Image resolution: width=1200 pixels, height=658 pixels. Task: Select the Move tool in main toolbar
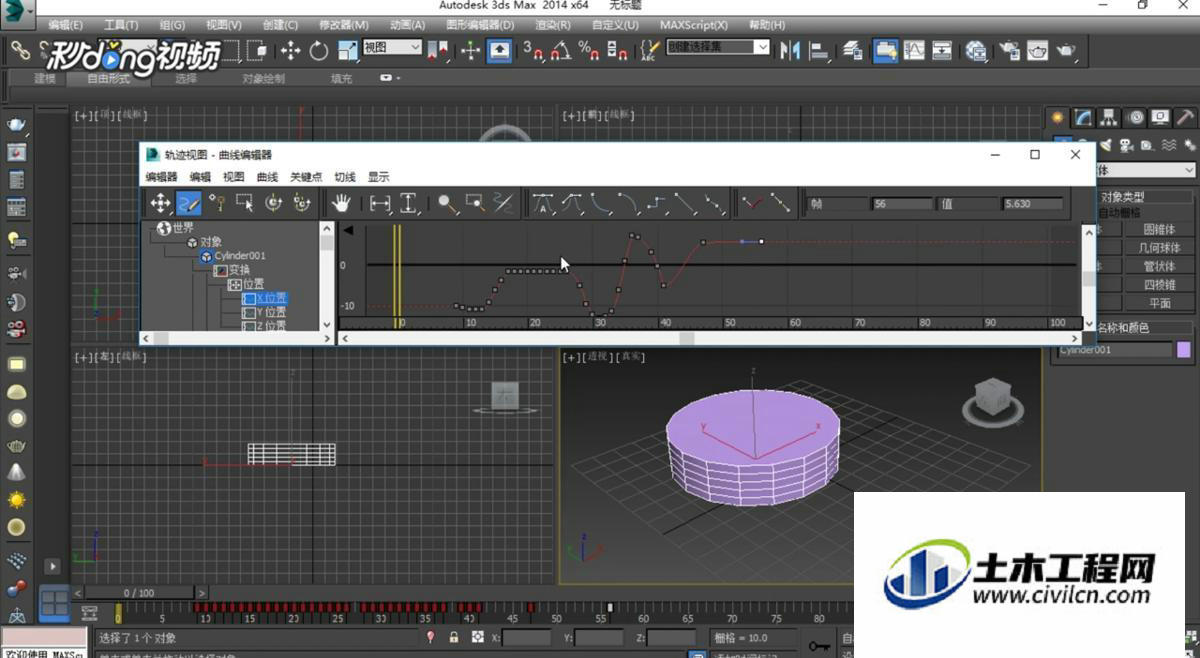pos(290,50)
